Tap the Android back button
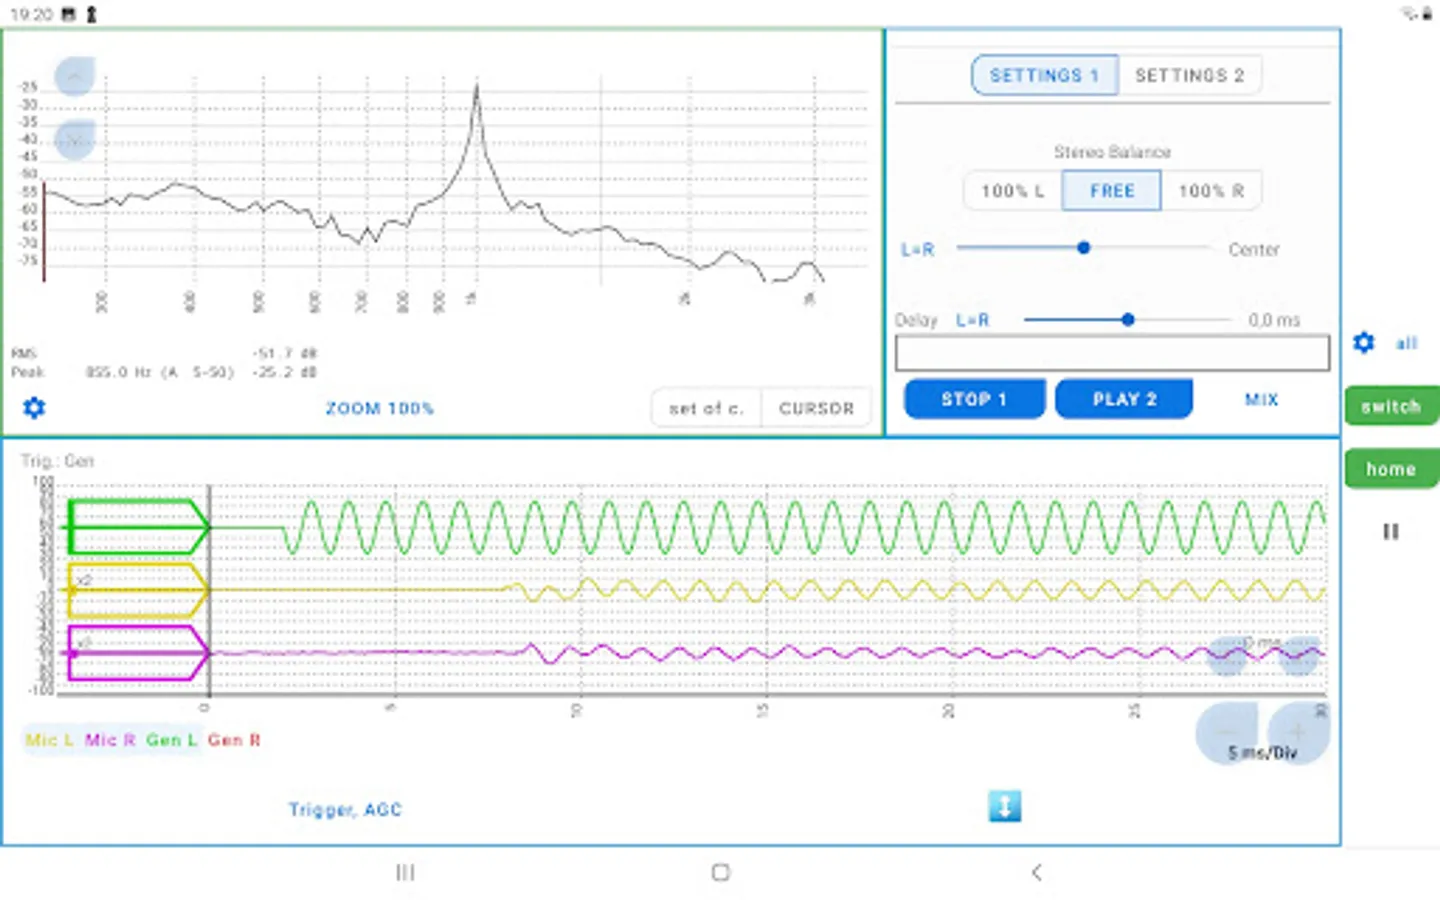The image size is (1440, 900). tap(1037, 872)
